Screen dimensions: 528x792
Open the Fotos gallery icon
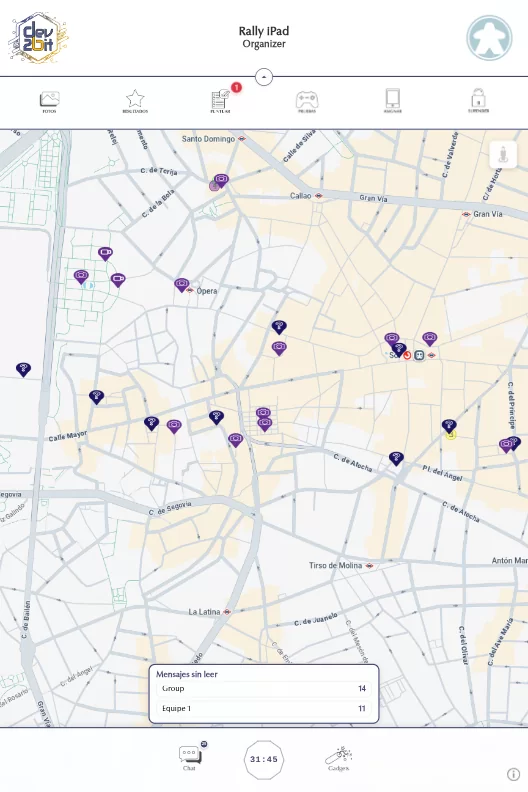[50, 102]
